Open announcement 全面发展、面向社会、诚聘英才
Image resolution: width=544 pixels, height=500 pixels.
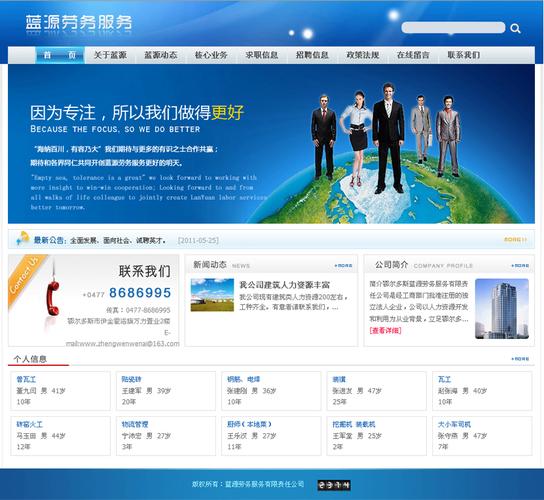118,240
